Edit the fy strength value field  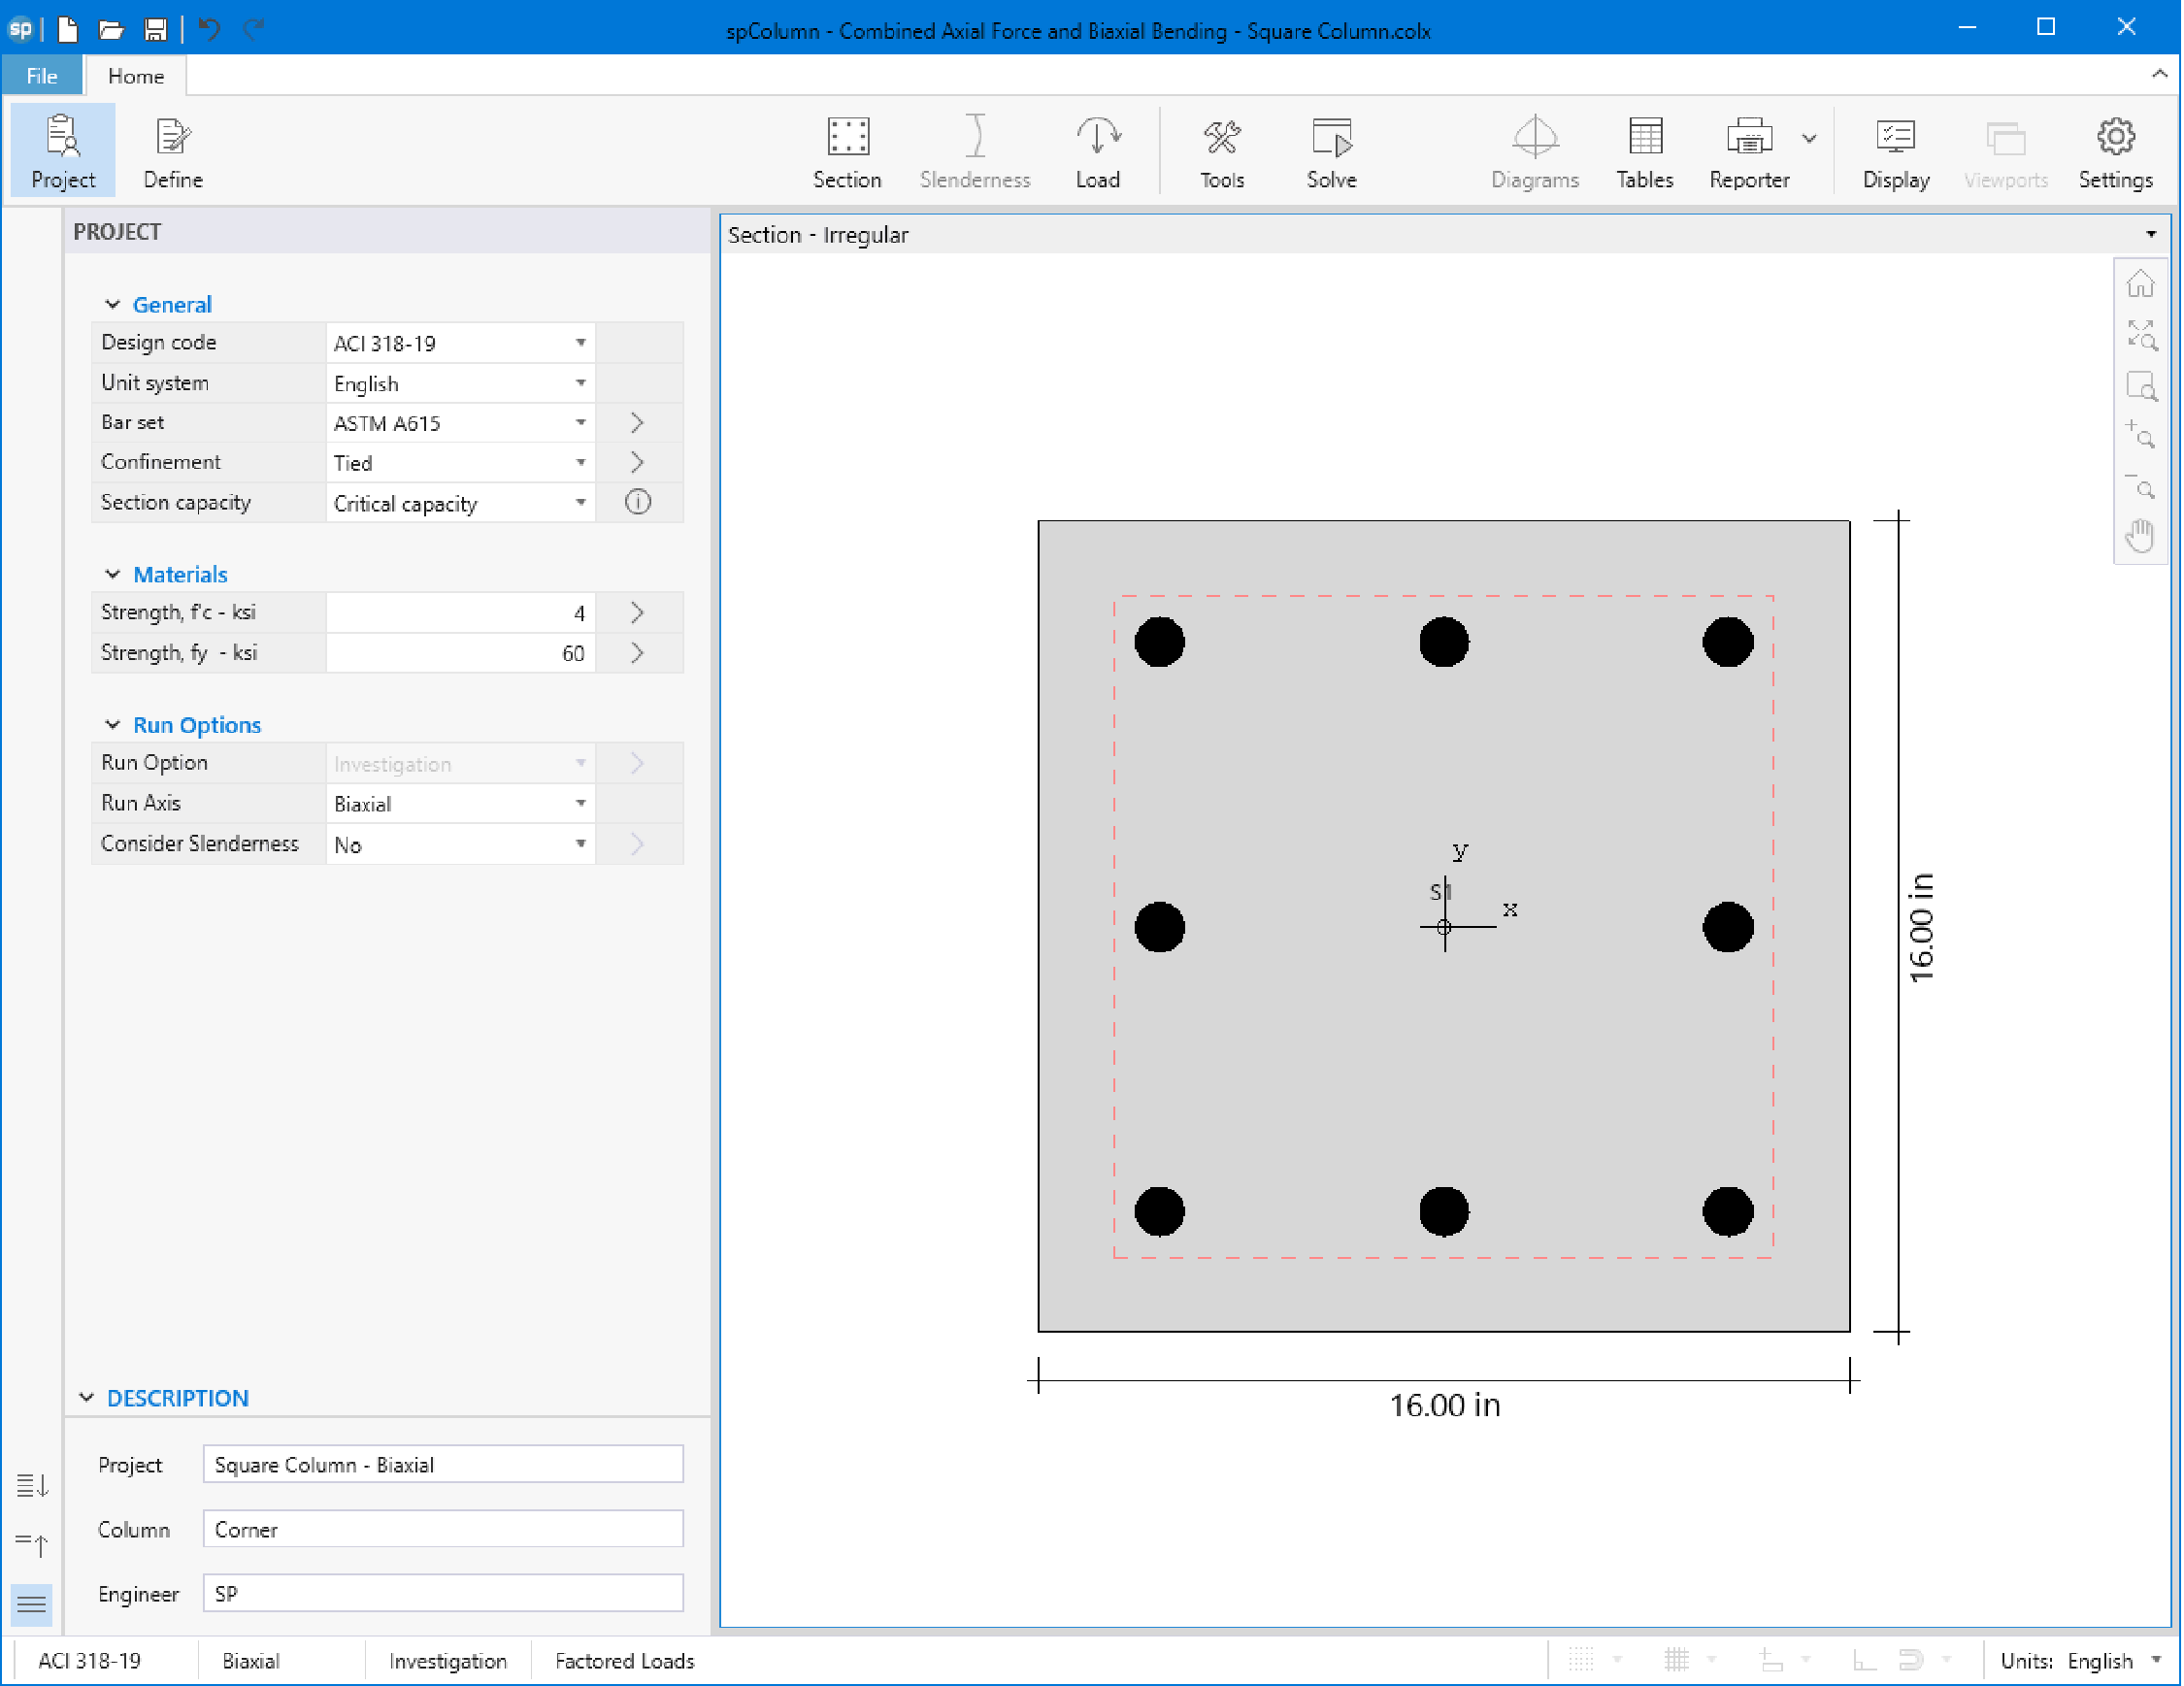(460, 653)
